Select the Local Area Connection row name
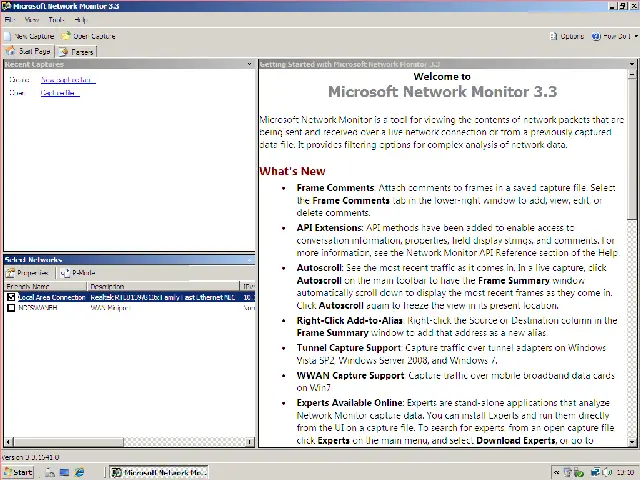The width and height of the screenshot is (640, 480). coord(52,297)
